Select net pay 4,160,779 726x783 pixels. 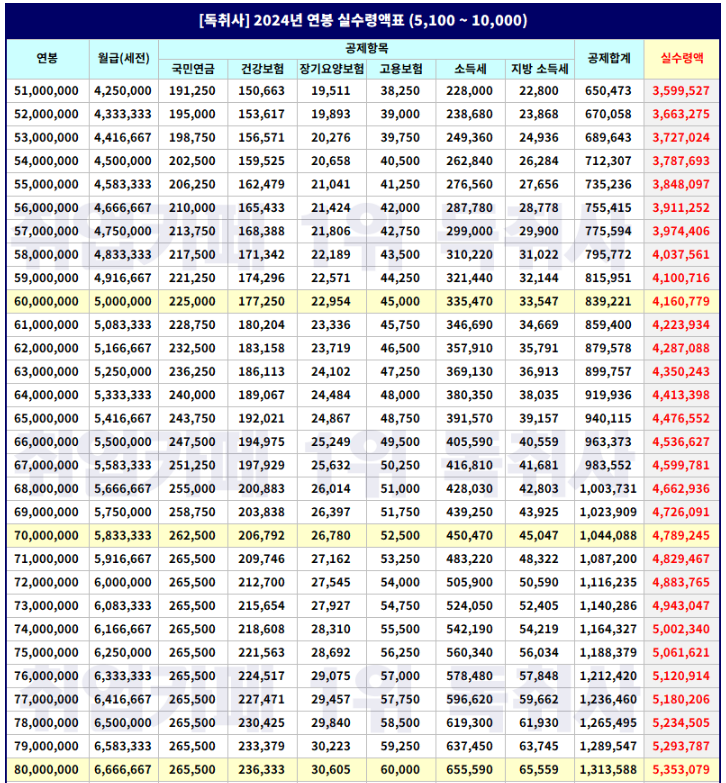coord(681,302)
